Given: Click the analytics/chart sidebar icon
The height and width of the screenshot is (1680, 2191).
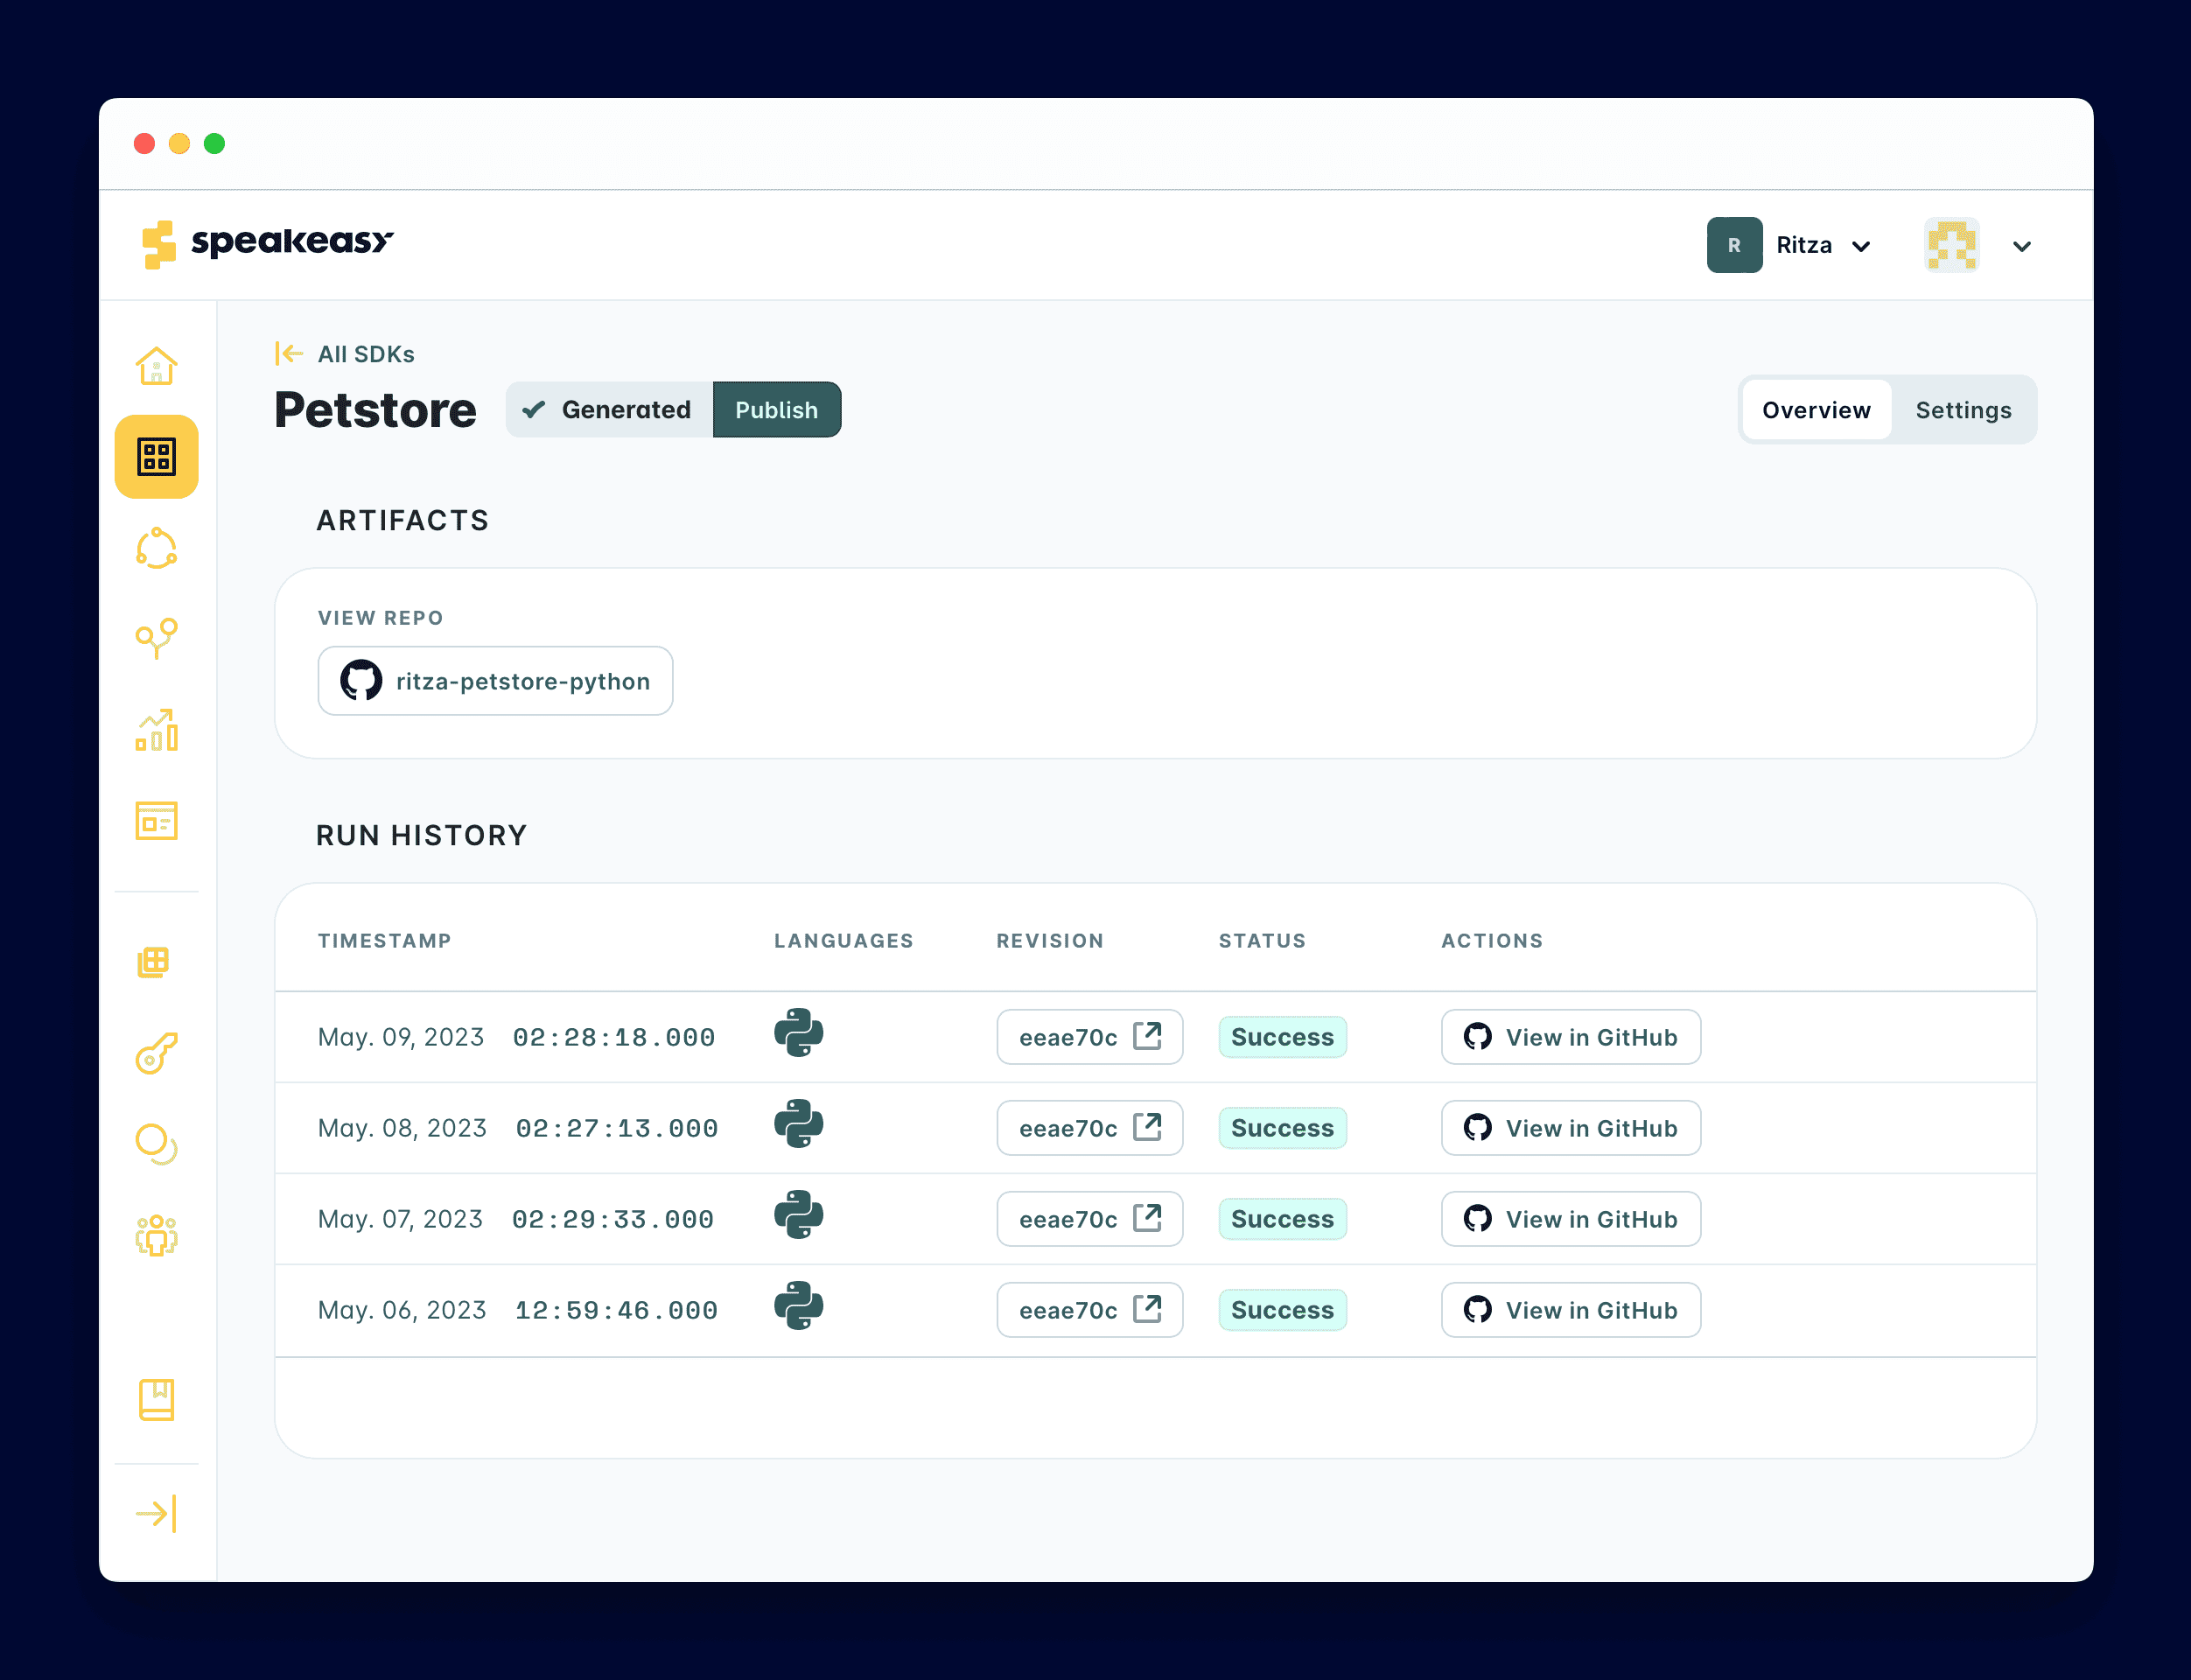Looking at the screenshot, I should point(157,731).
